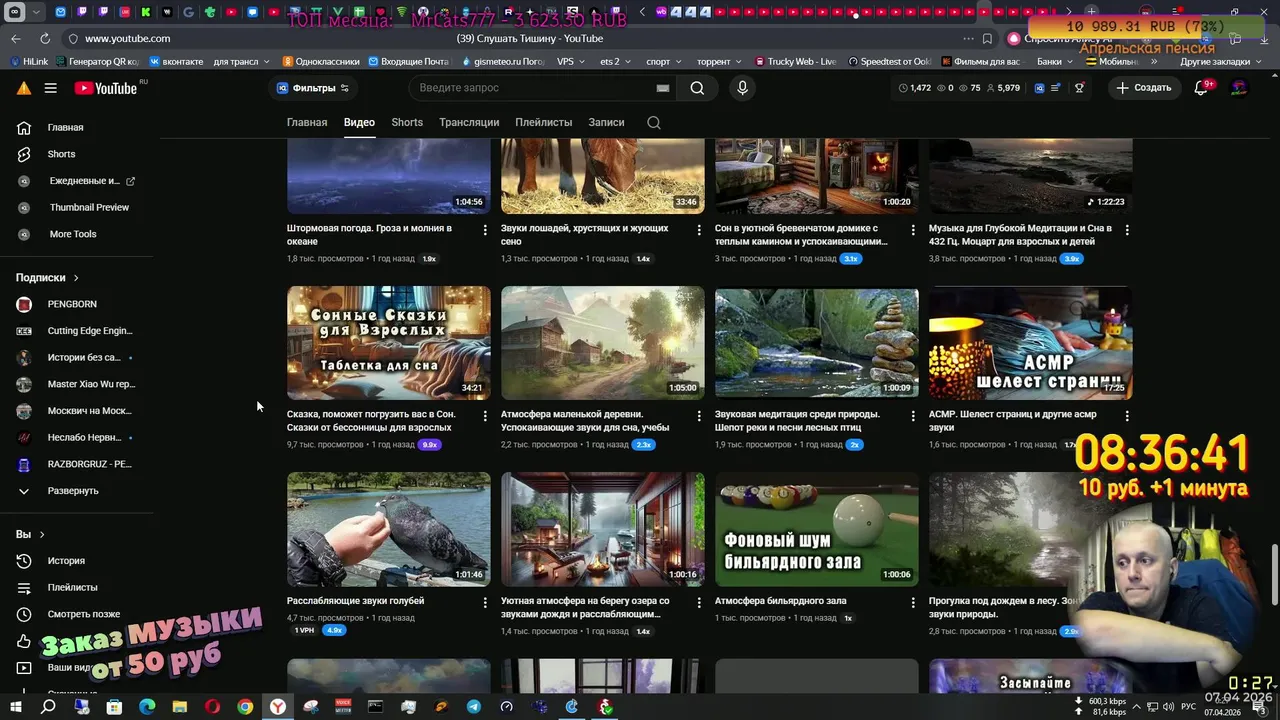Expand the Подписки section chevron

click(76, 278)
